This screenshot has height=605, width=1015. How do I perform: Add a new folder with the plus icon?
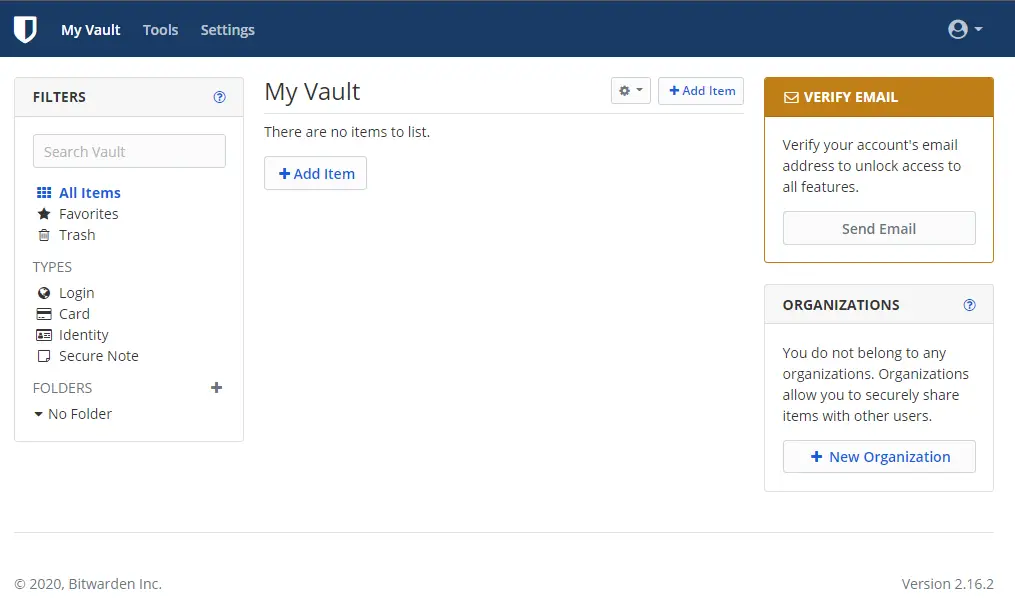(216, 388)
